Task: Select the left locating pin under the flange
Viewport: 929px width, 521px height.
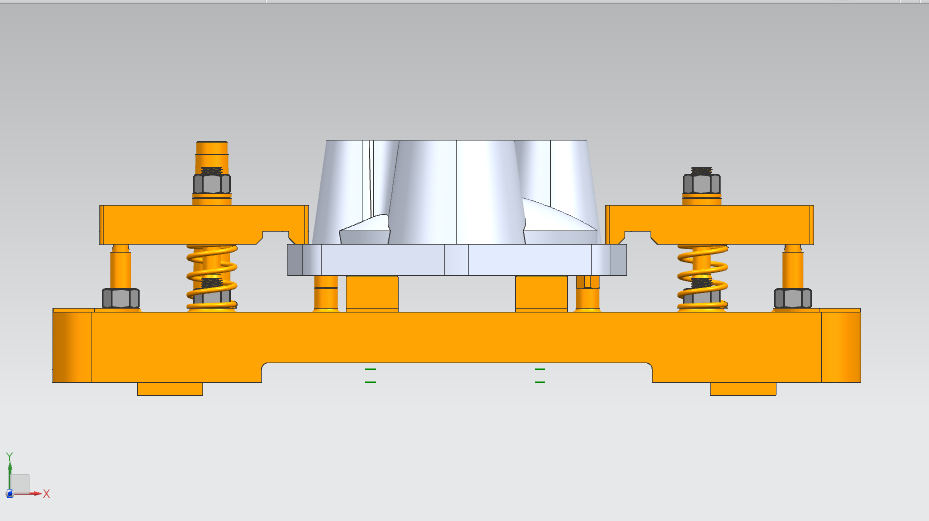Action: 326,293
